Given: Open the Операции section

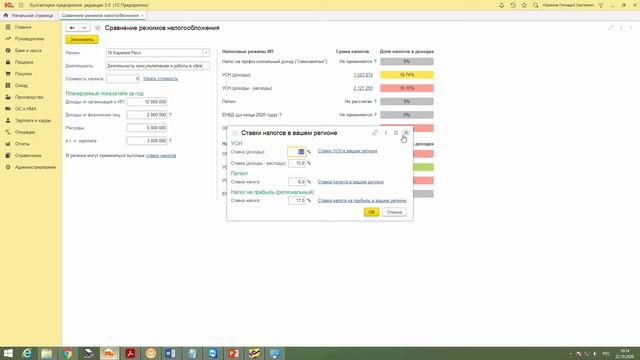Looking at the screenshot, I should 25,132.
